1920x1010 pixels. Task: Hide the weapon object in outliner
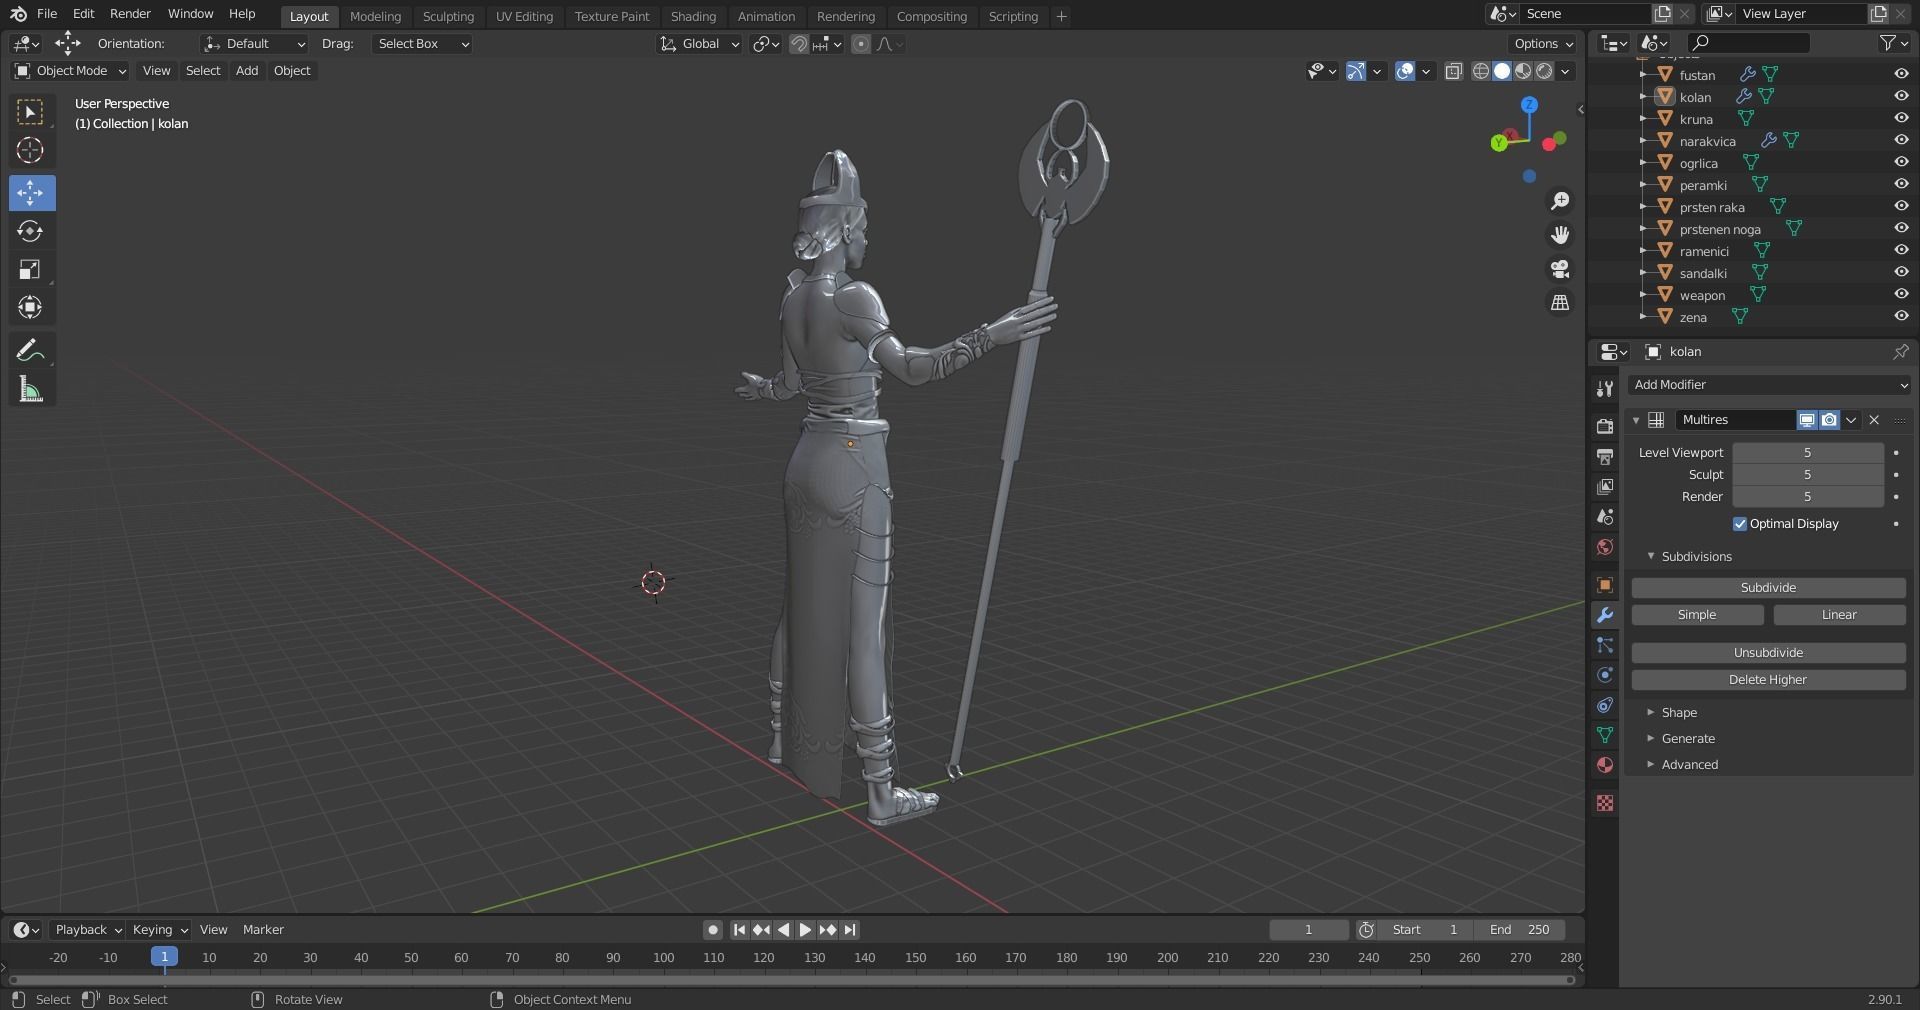coord(1901,294)
